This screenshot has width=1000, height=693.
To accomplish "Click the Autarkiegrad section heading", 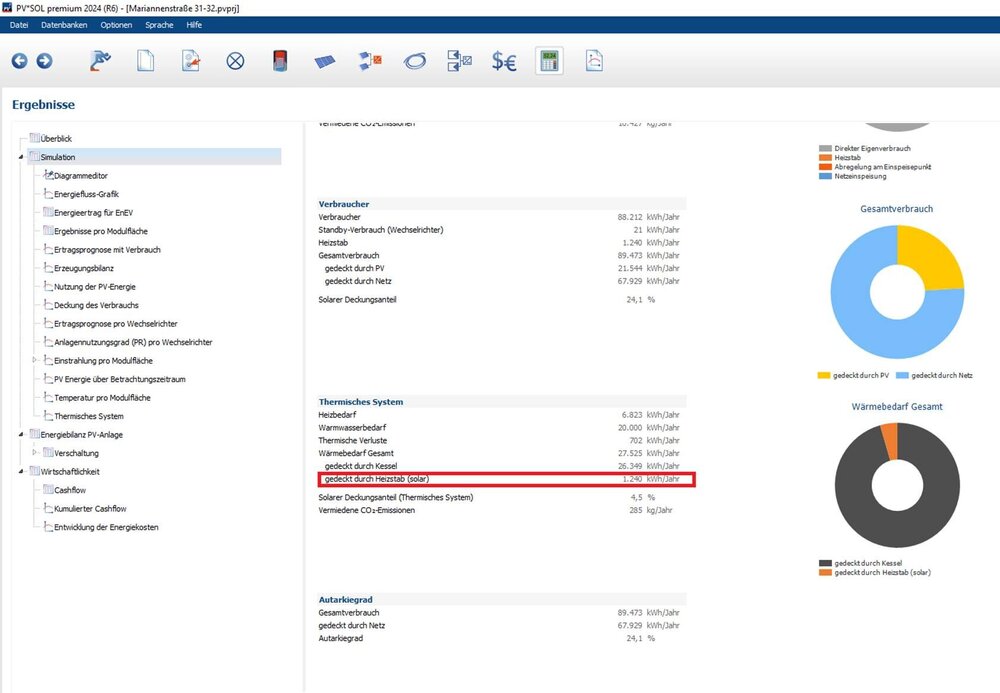I will coord(346,599).
